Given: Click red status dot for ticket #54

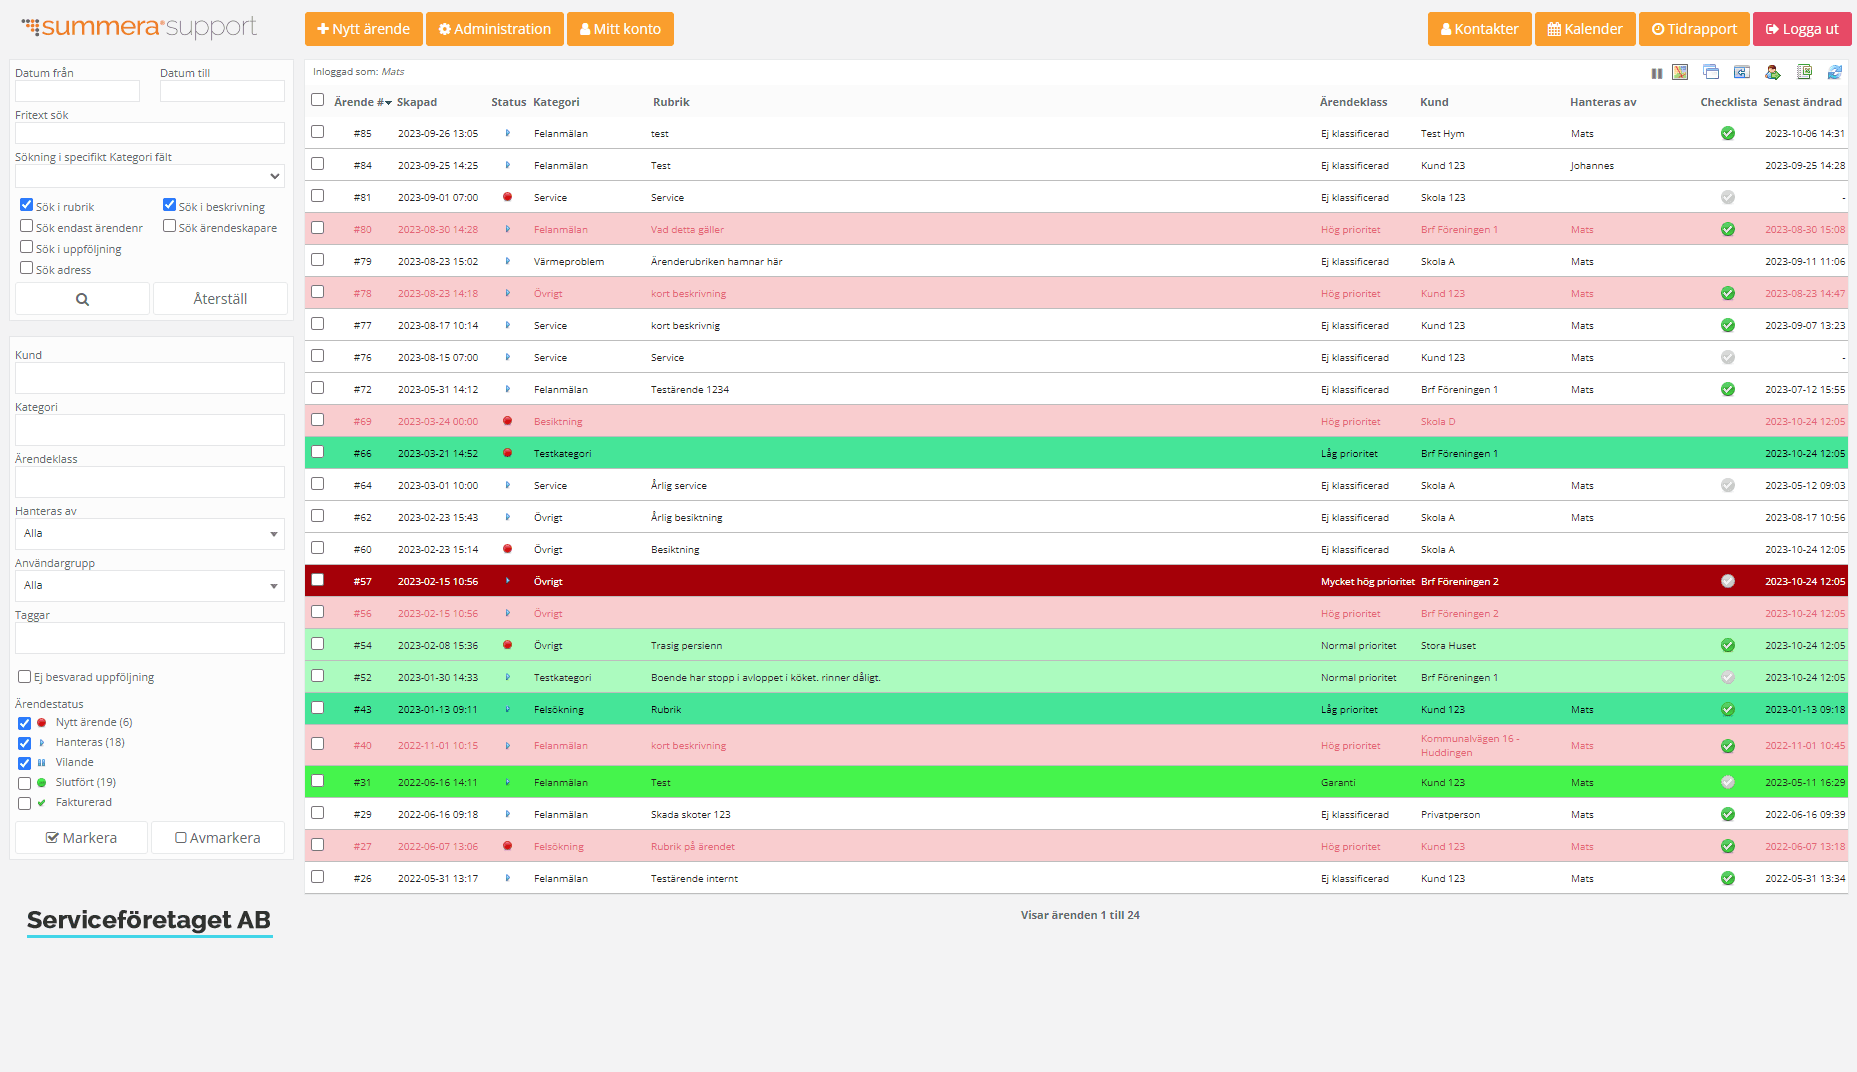Looking at the screenshot, I should pyautogui.click(x=508, y=645).
